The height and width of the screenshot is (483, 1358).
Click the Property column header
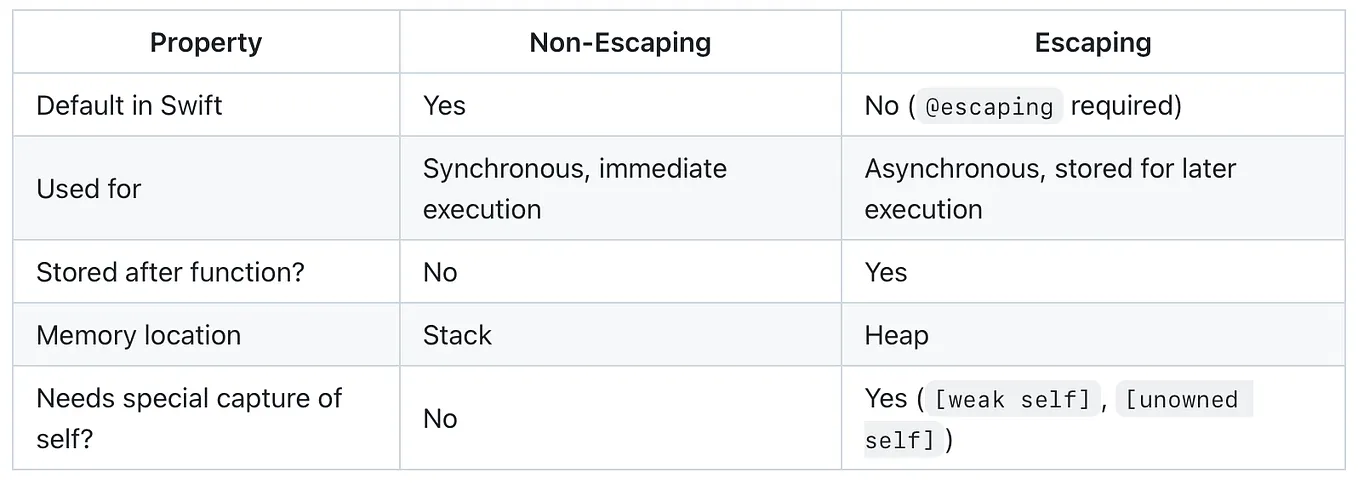pos(206,43)
